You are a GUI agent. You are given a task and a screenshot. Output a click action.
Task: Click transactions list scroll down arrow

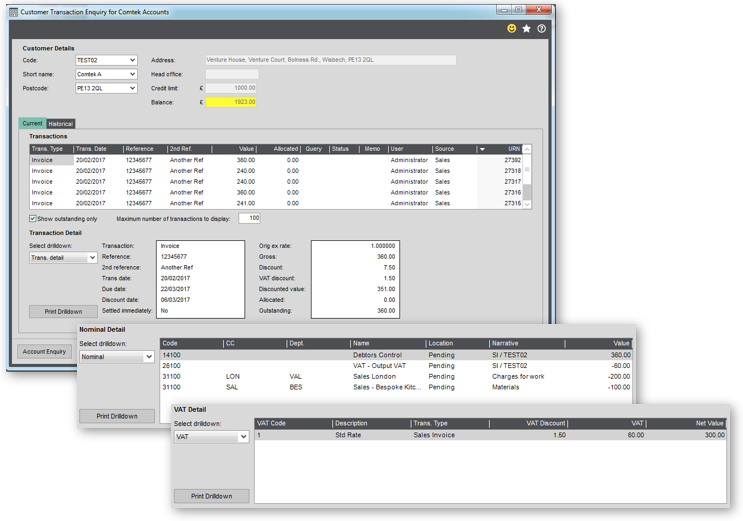[x=526, y=204]
